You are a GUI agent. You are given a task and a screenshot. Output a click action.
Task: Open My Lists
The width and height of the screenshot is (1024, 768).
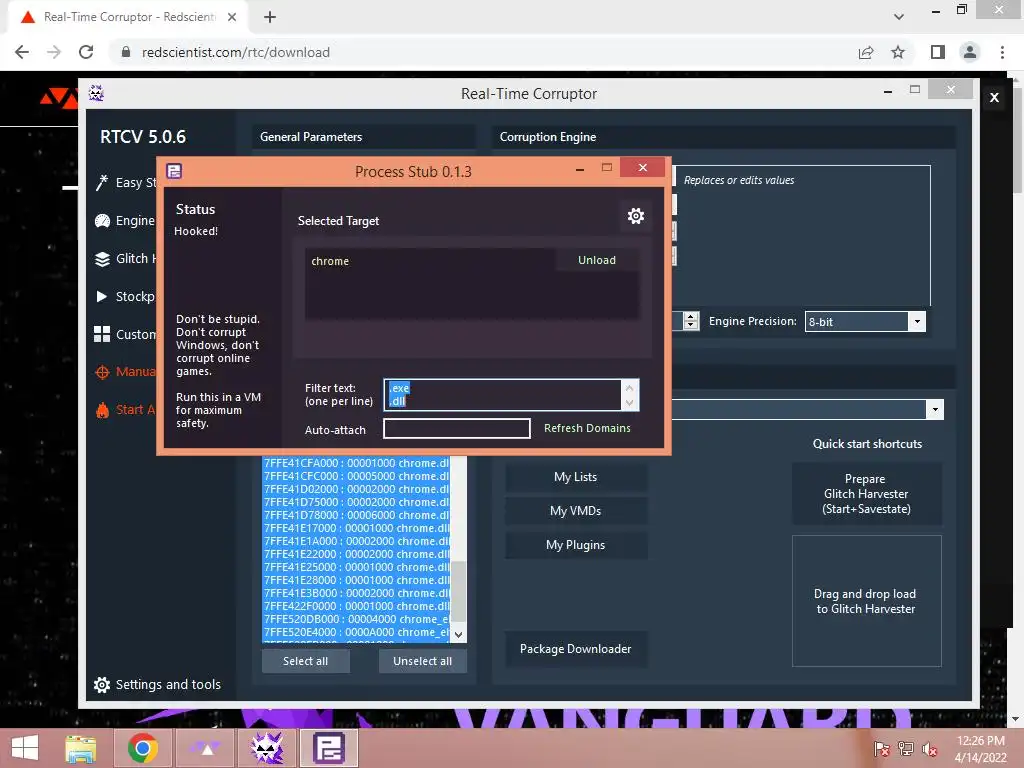coord(575,477)
